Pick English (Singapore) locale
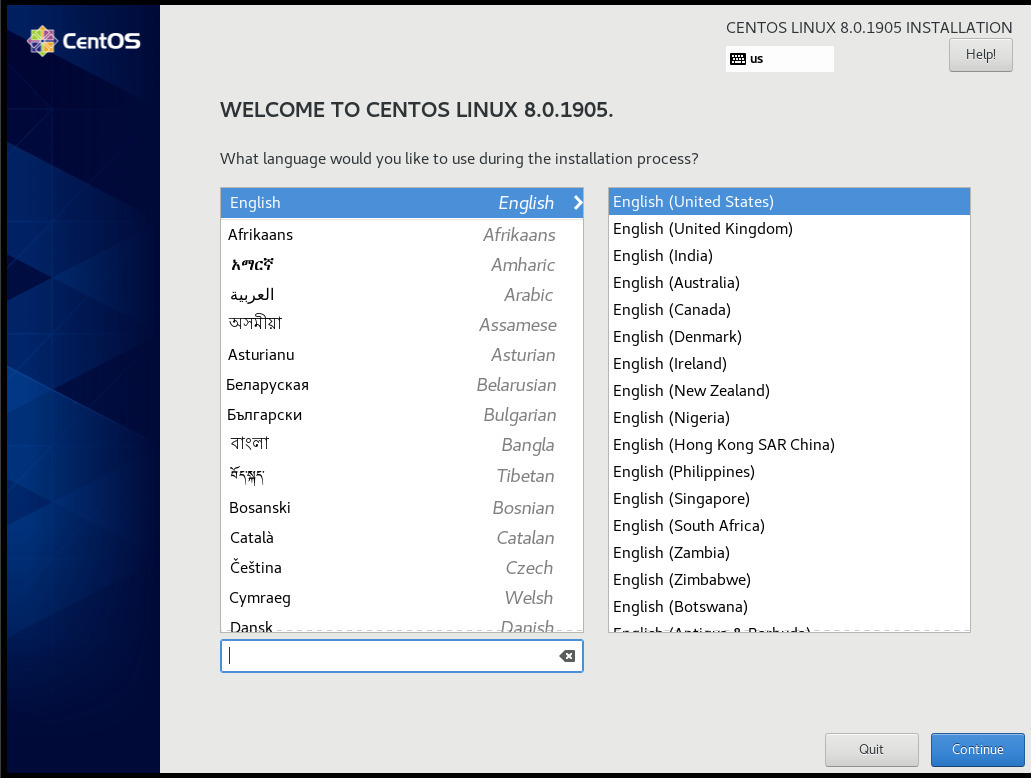 click(x=681, y=498)
